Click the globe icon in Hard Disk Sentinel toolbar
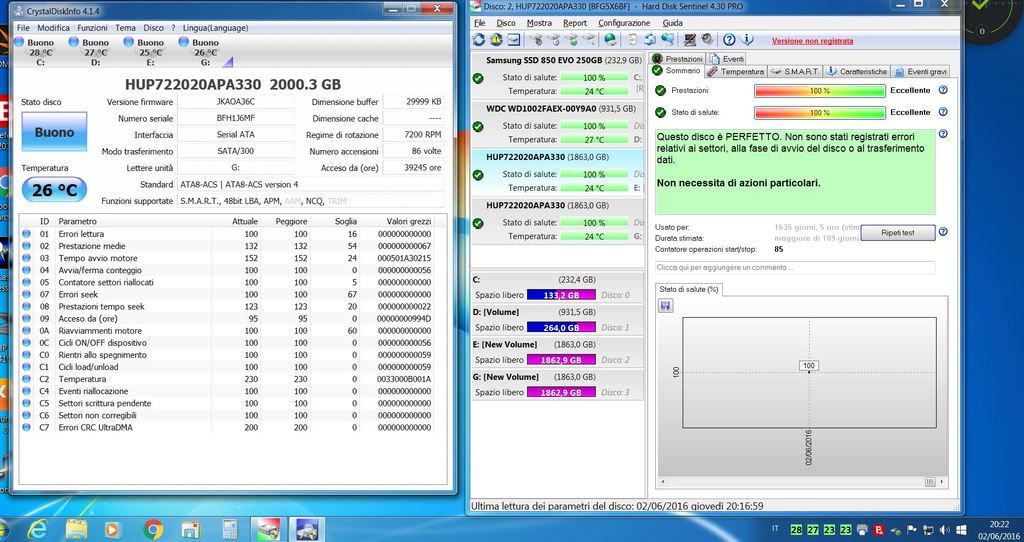Viewport: 1024px width, 542px height. pos(609,40)
